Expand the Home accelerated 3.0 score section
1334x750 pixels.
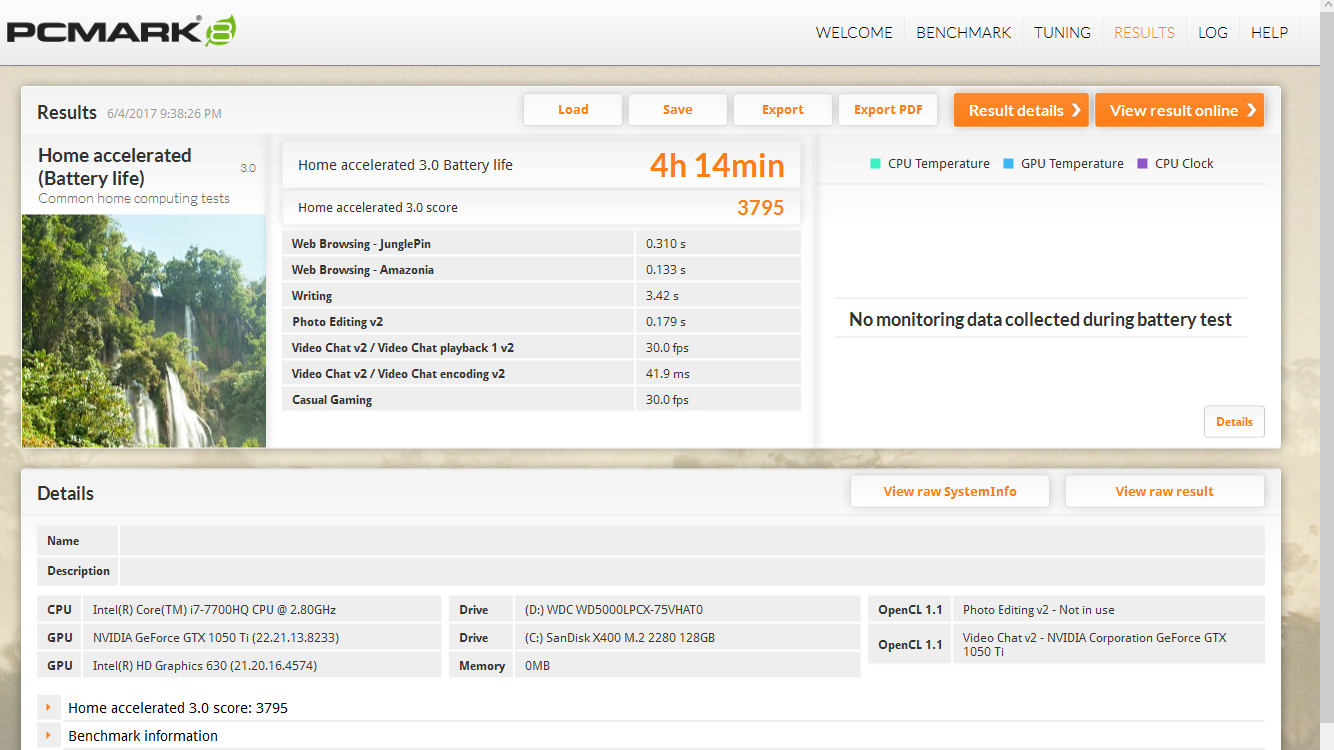point(48,708)
